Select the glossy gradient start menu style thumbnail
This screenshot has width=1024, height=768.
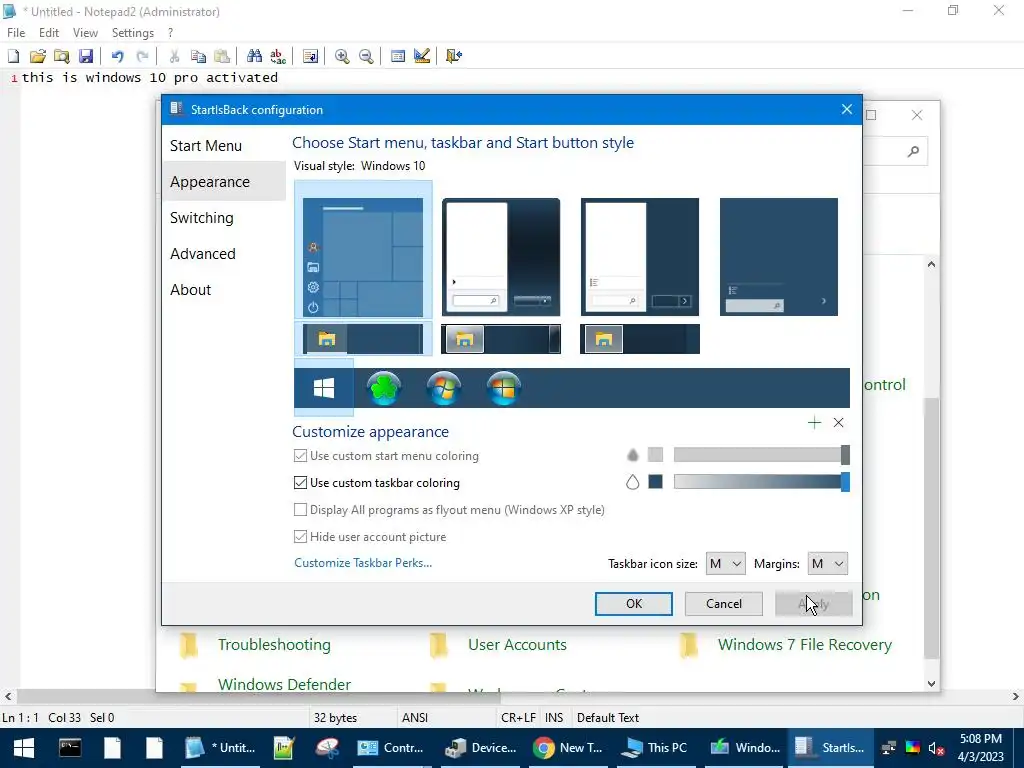pyautogui.click(x=501, y=257)
